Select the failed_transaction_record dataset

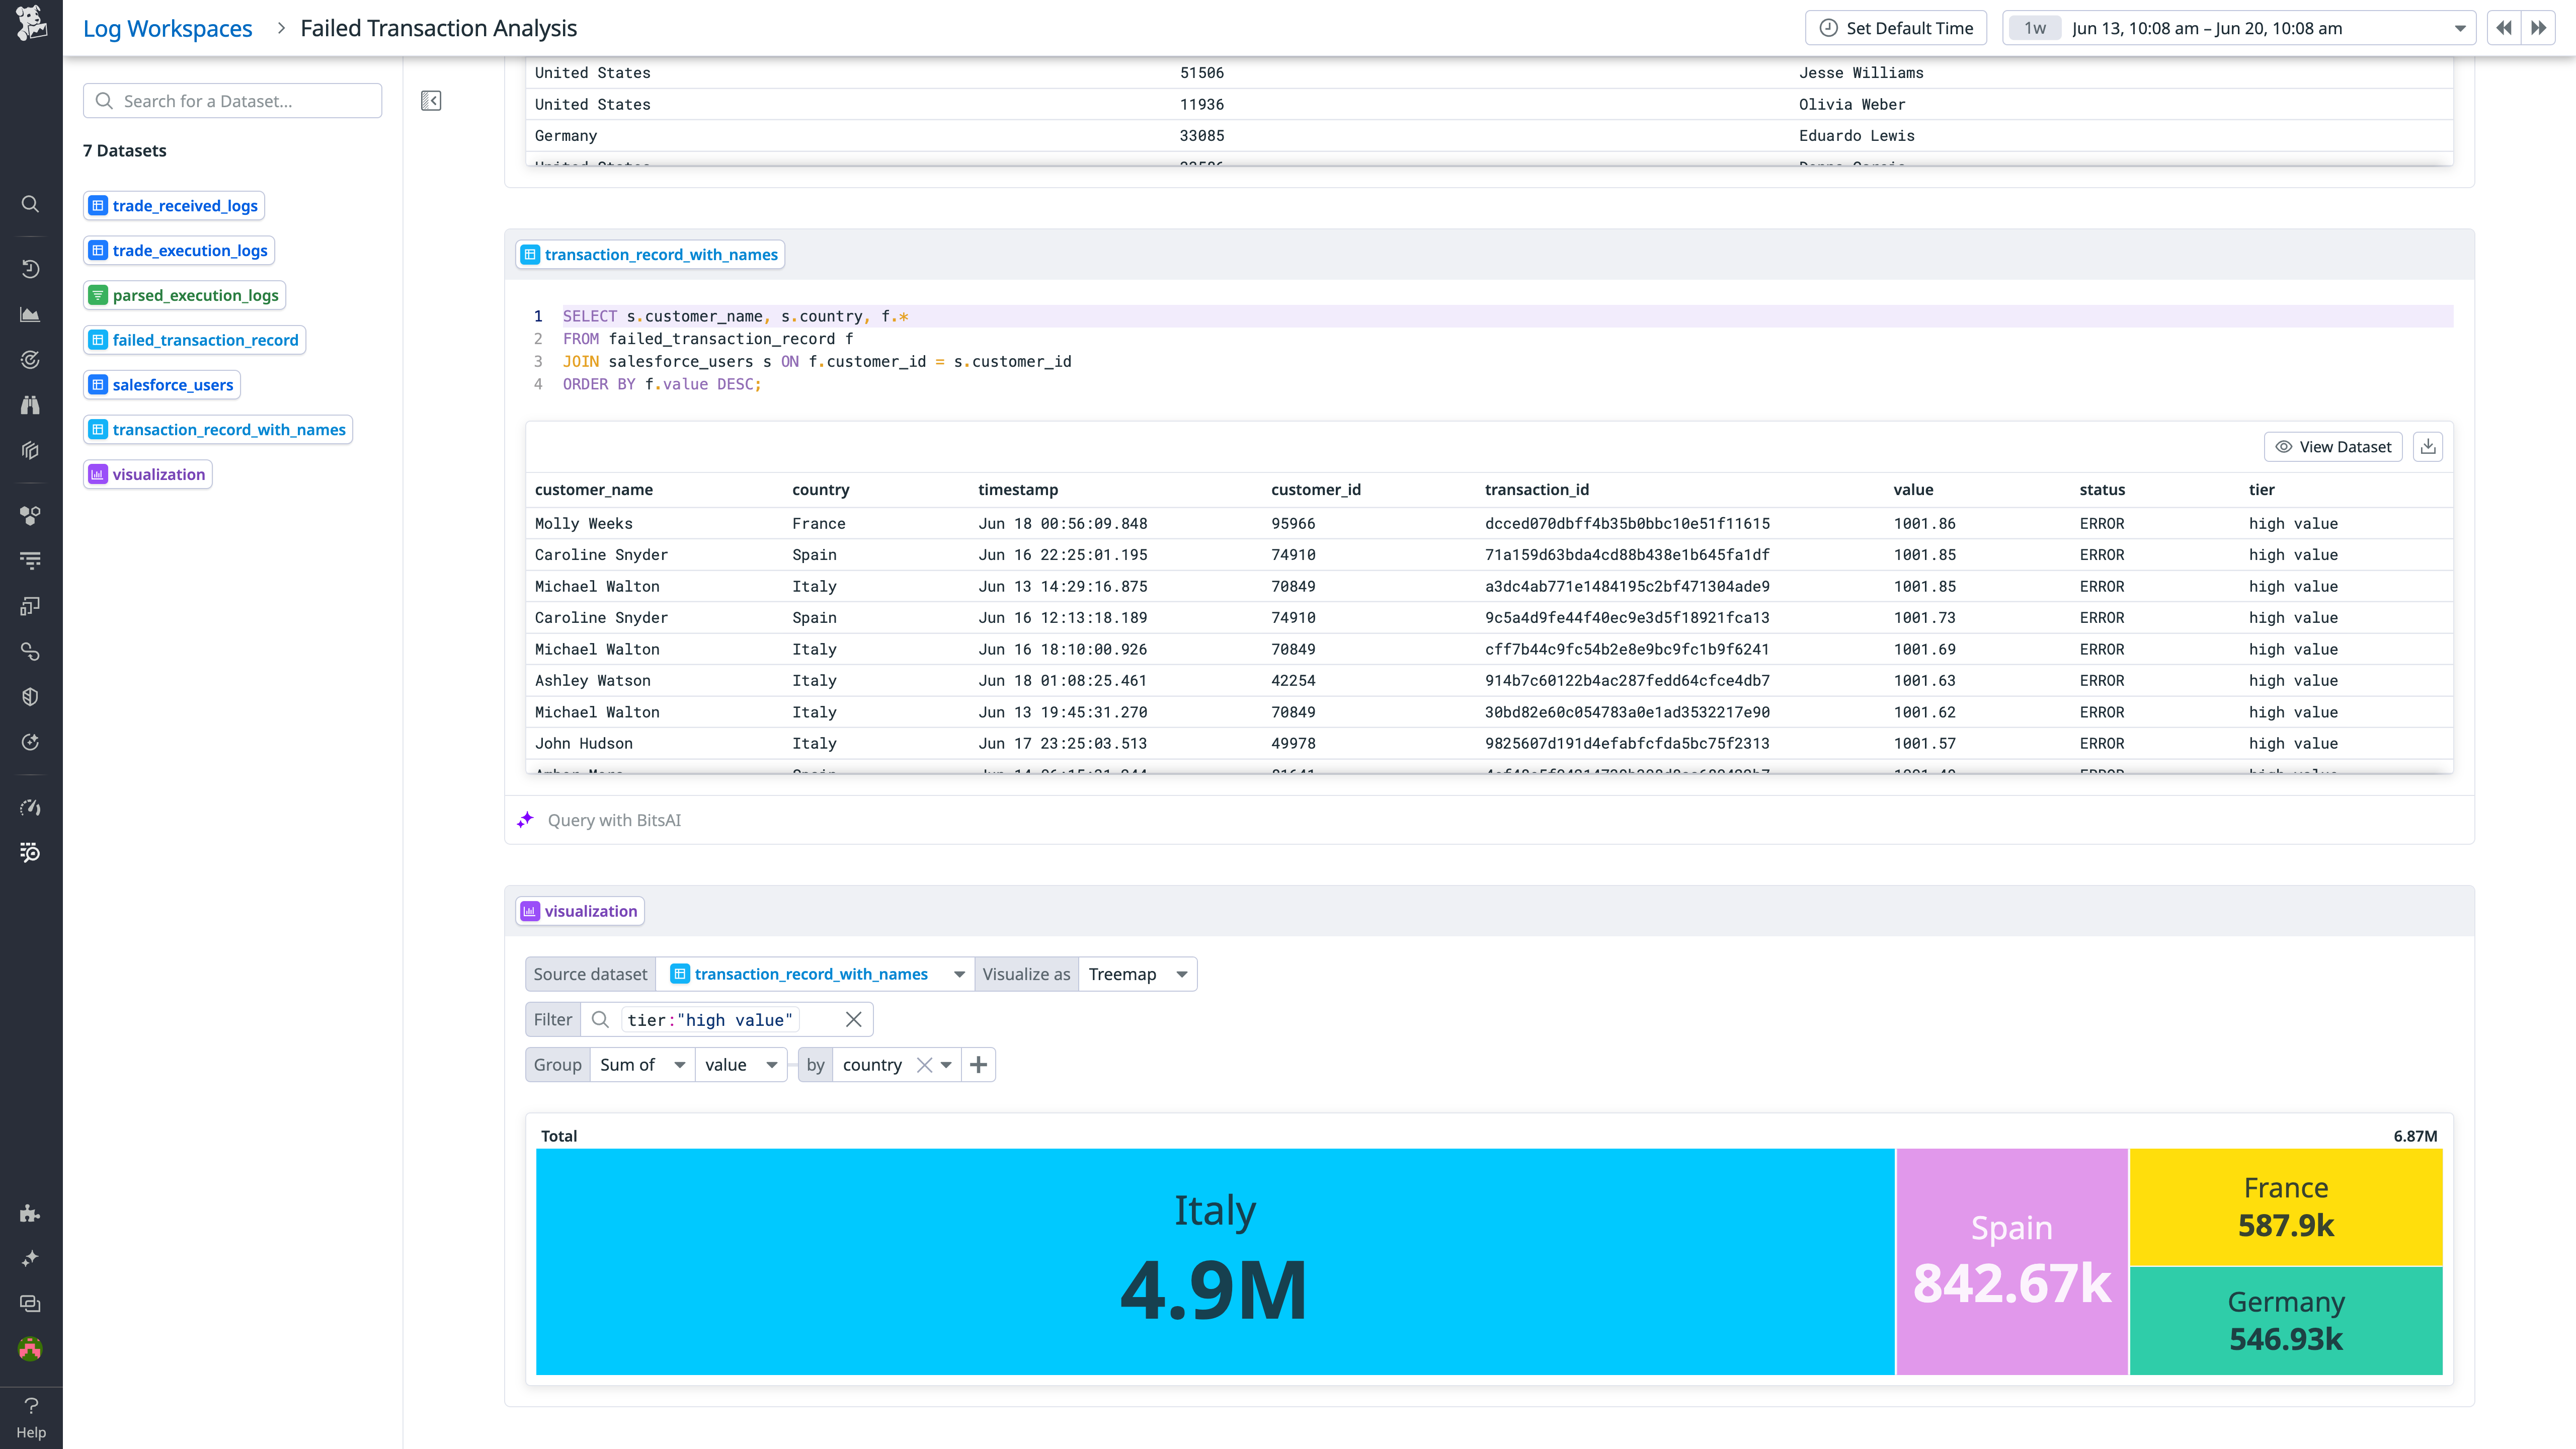194,340
